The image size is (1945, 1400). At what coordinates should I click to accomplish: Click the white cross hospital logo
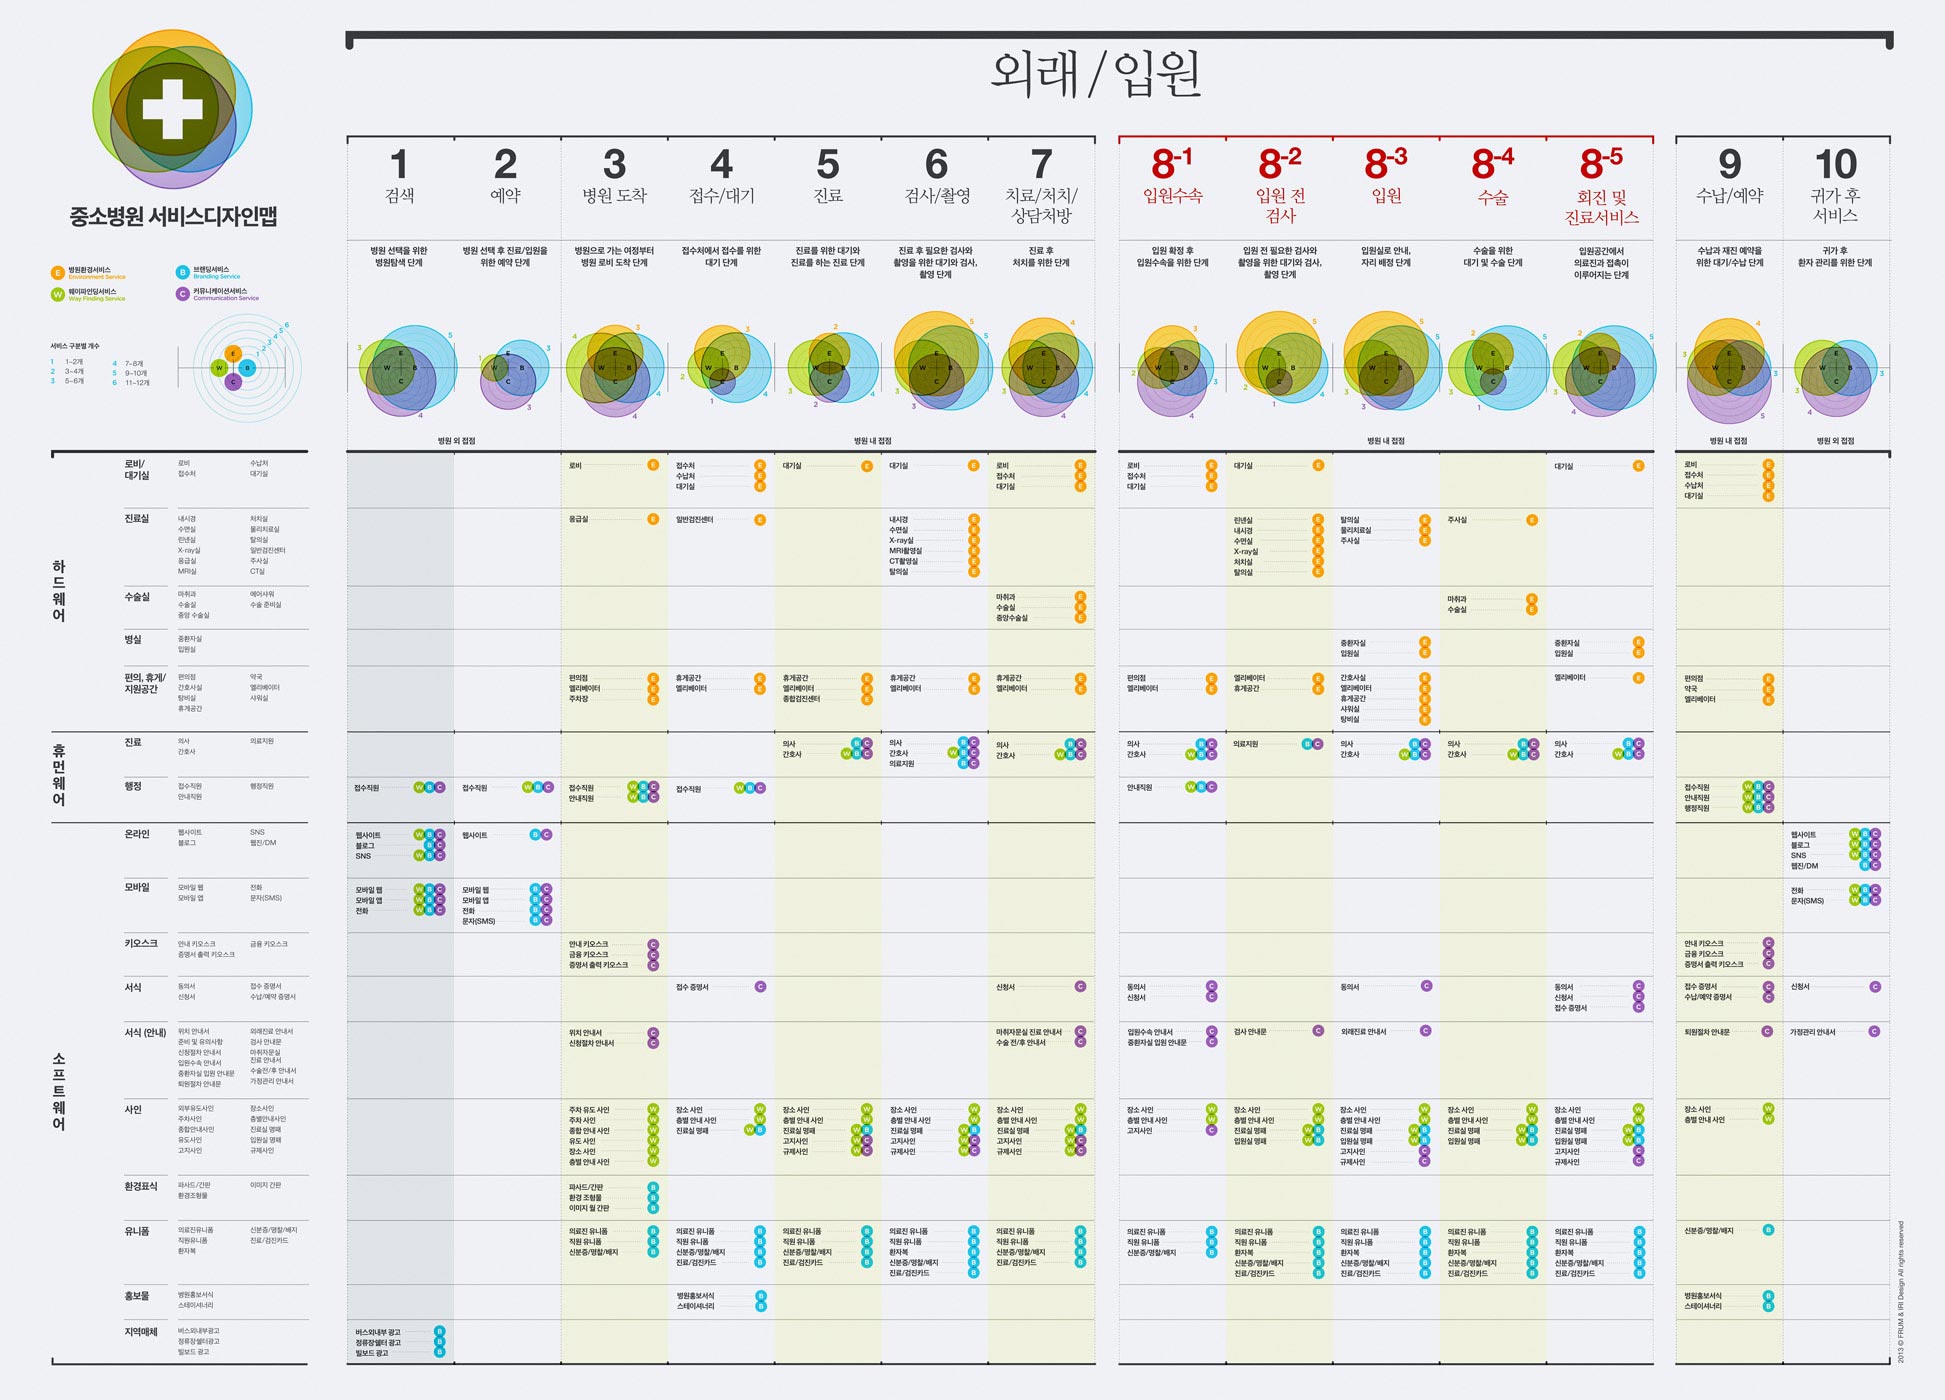pos(172,109)
